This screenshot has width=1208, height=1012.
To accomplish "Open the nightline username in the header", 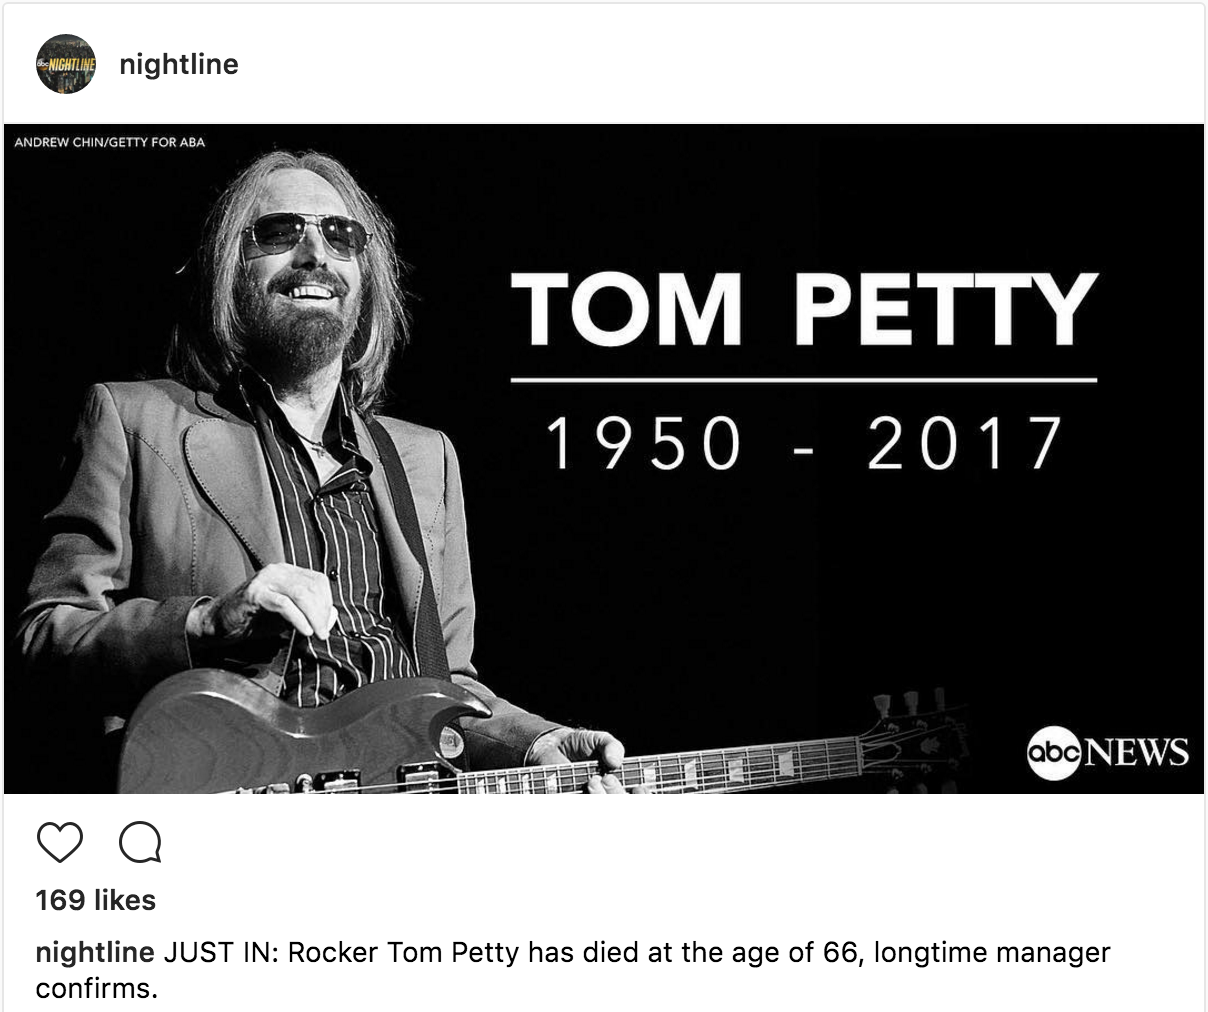I will [x=179, y=64].
